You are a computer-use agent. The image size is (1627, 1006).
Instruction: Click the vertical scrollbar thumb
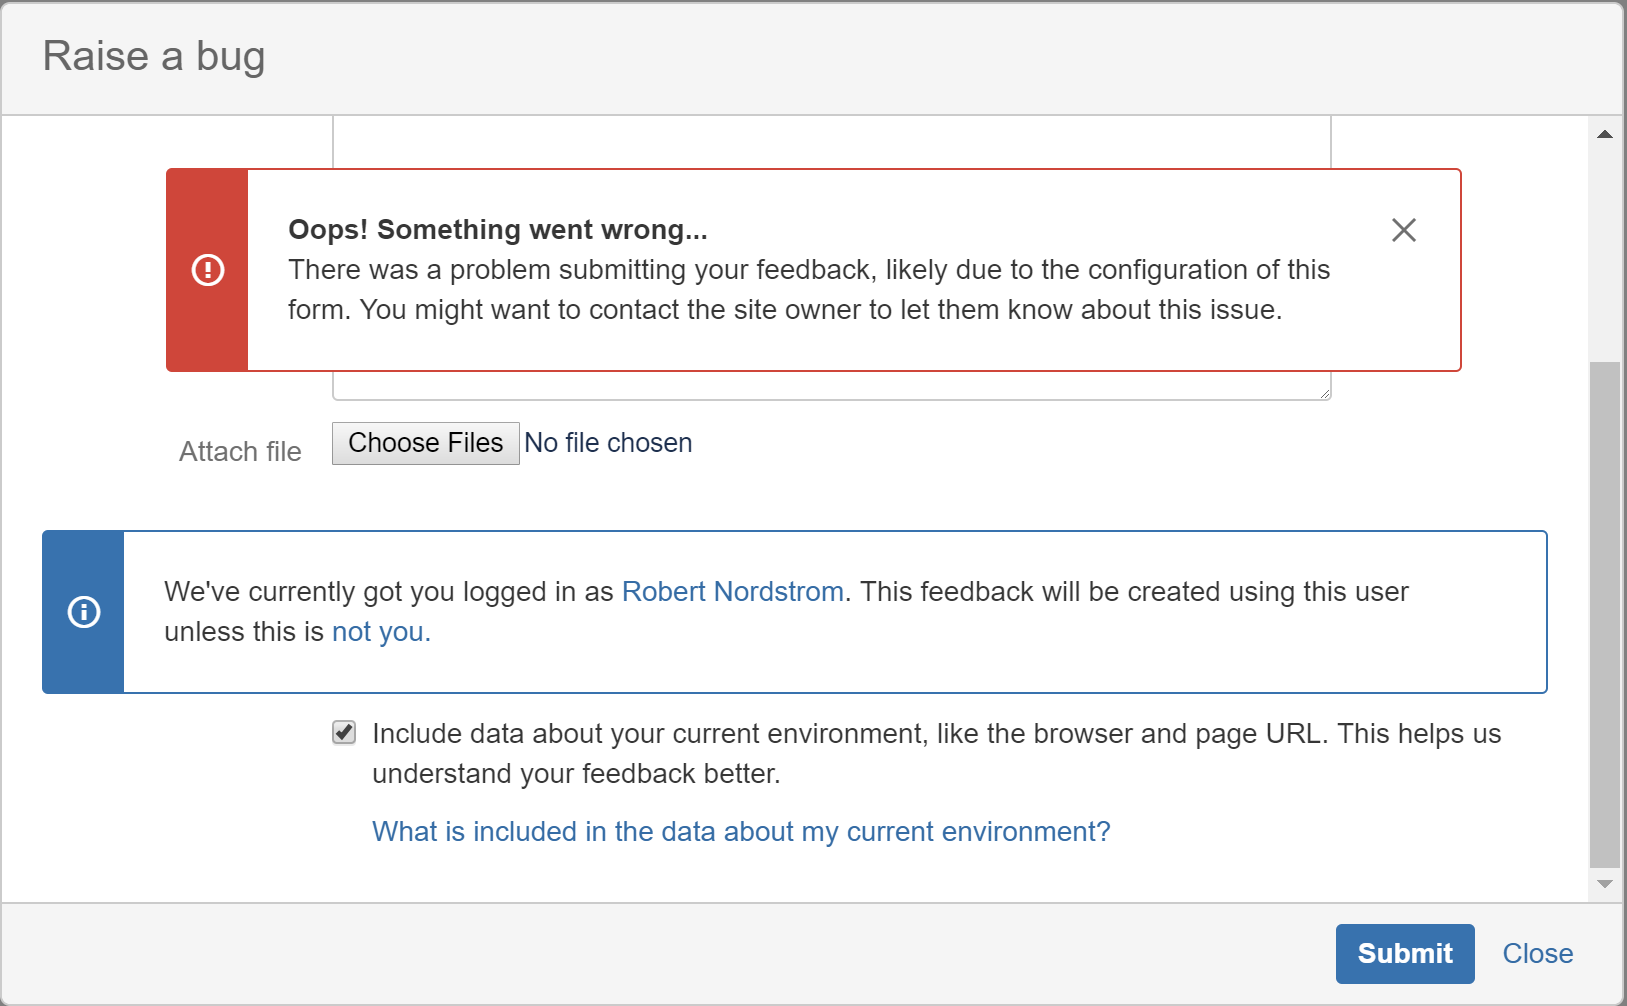coord(1605,615)
